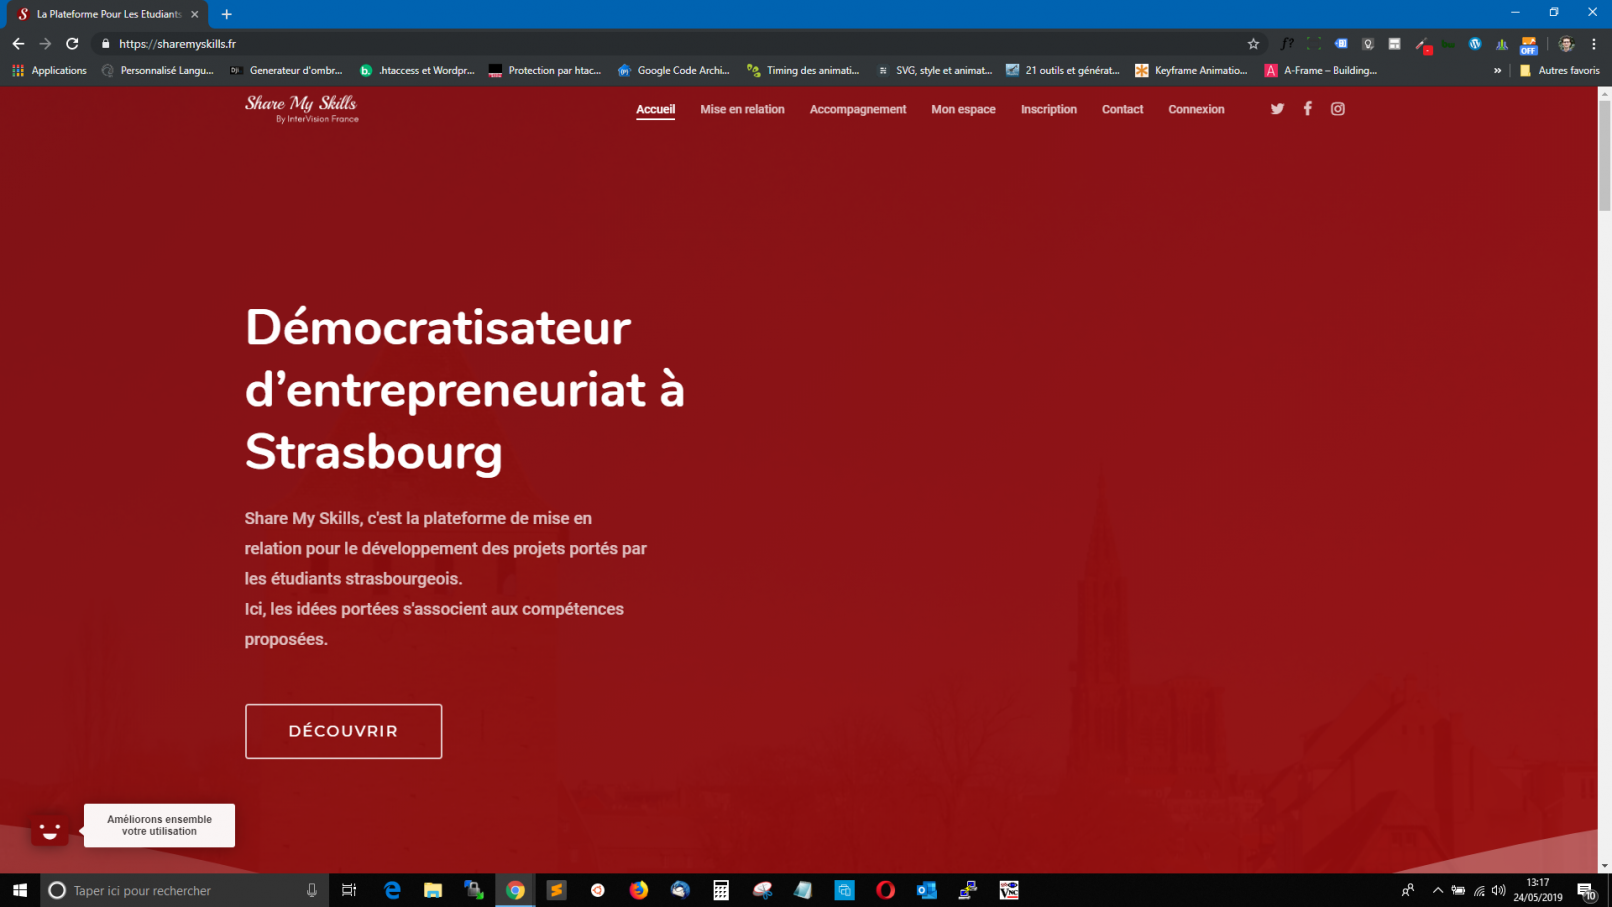Open a new browser tab
This screenshot has height=907, width=1612.
pos(227,14)
